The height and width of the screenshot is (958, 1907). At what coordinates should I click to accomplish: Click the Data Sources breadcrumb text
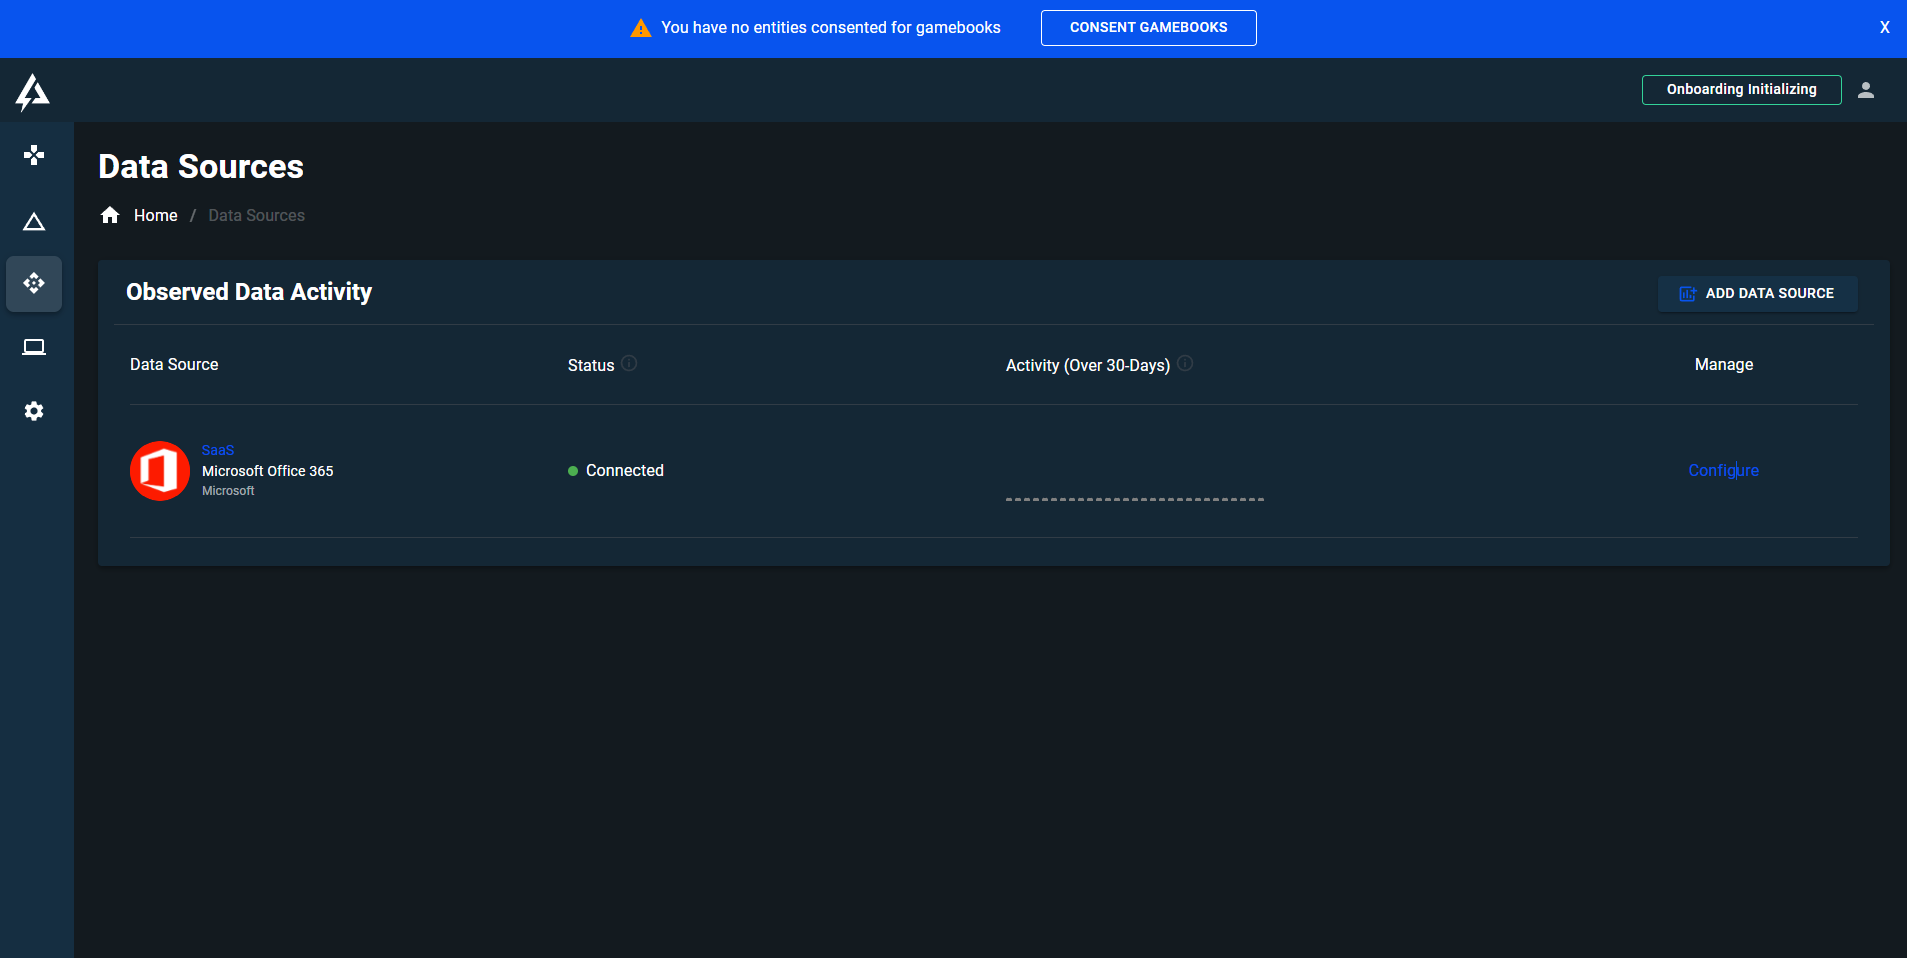[256, 215]
